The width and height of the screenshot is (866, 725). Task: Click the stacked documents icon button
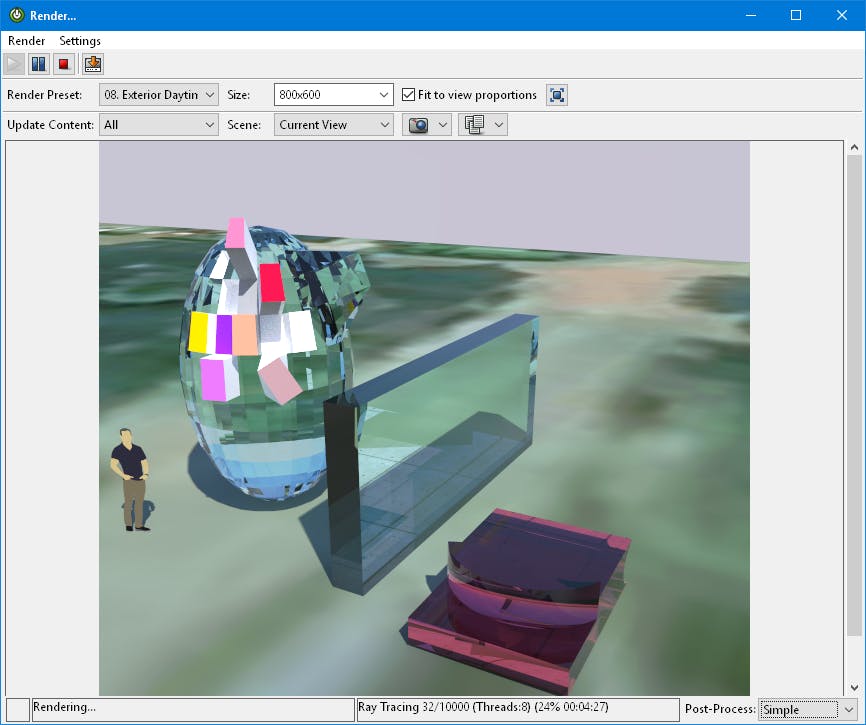pos(474,125)
